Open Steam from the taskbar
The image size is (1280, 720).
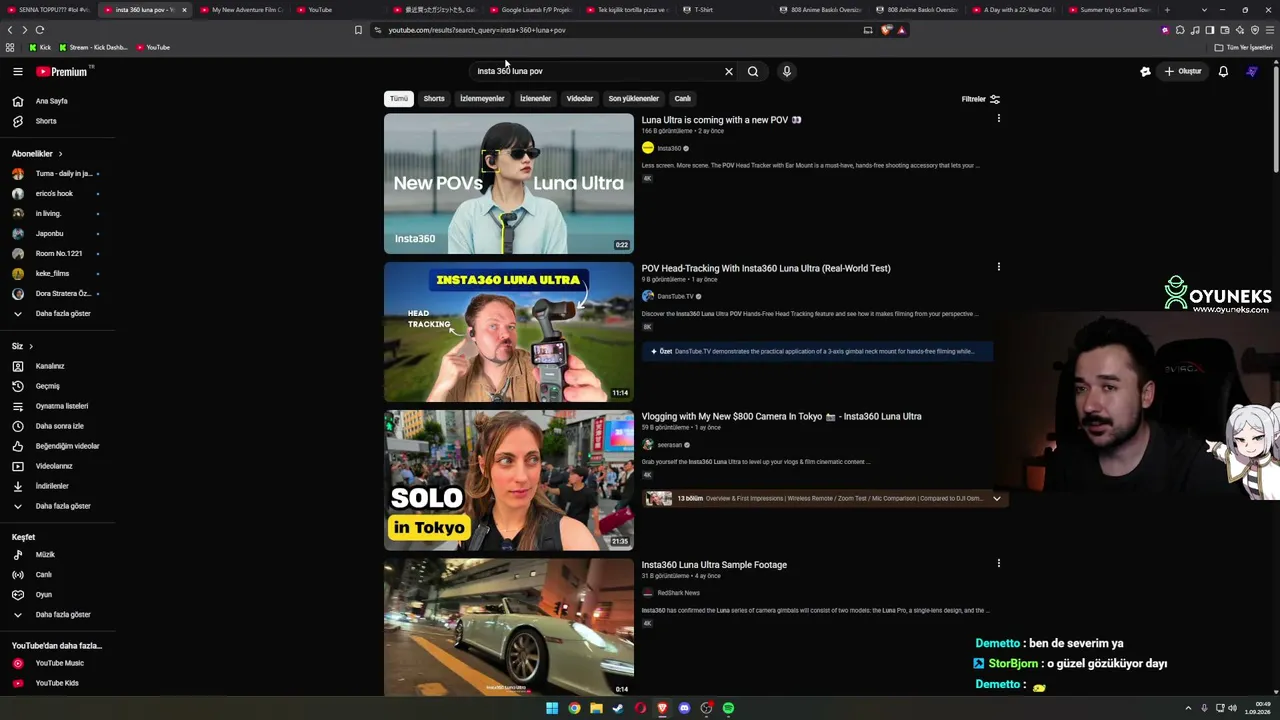coord(618,708)
